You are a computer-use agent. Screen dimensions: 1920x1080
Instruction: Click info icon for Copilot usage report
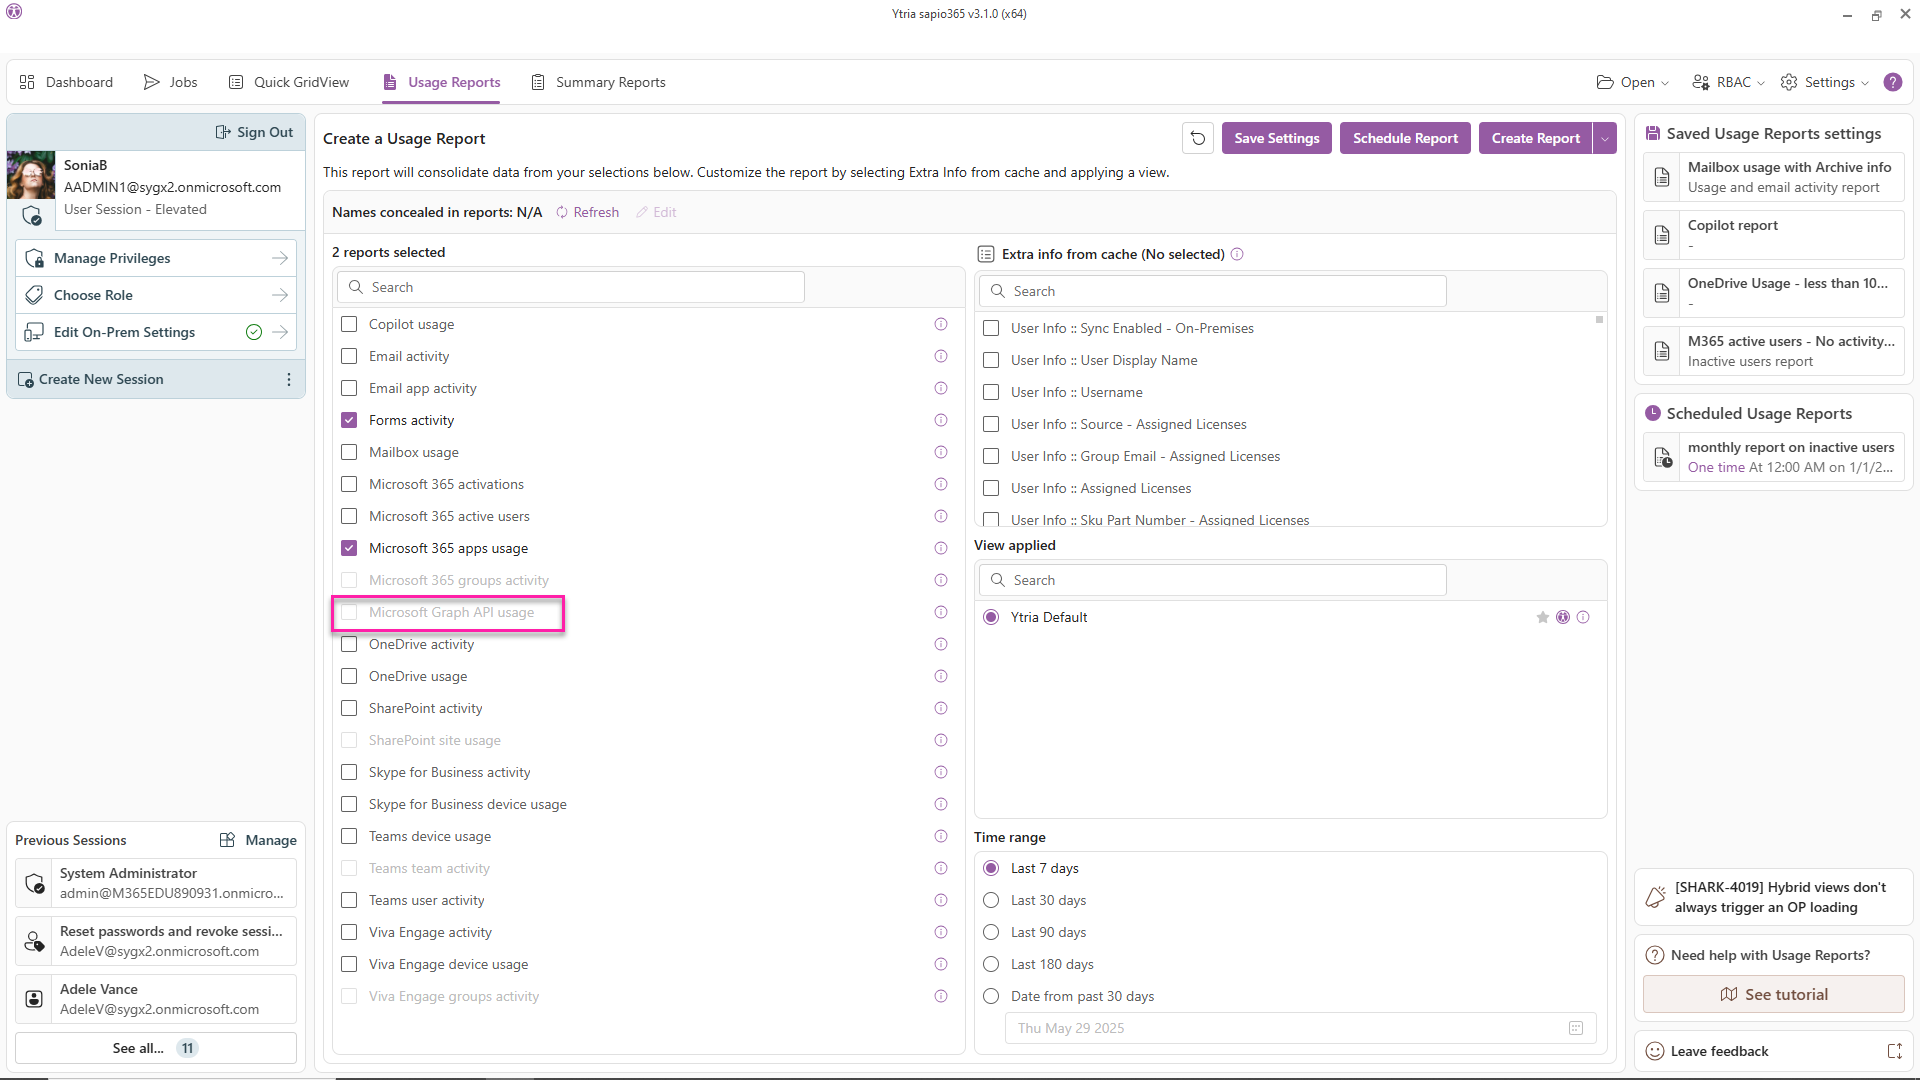pos(940,324)
